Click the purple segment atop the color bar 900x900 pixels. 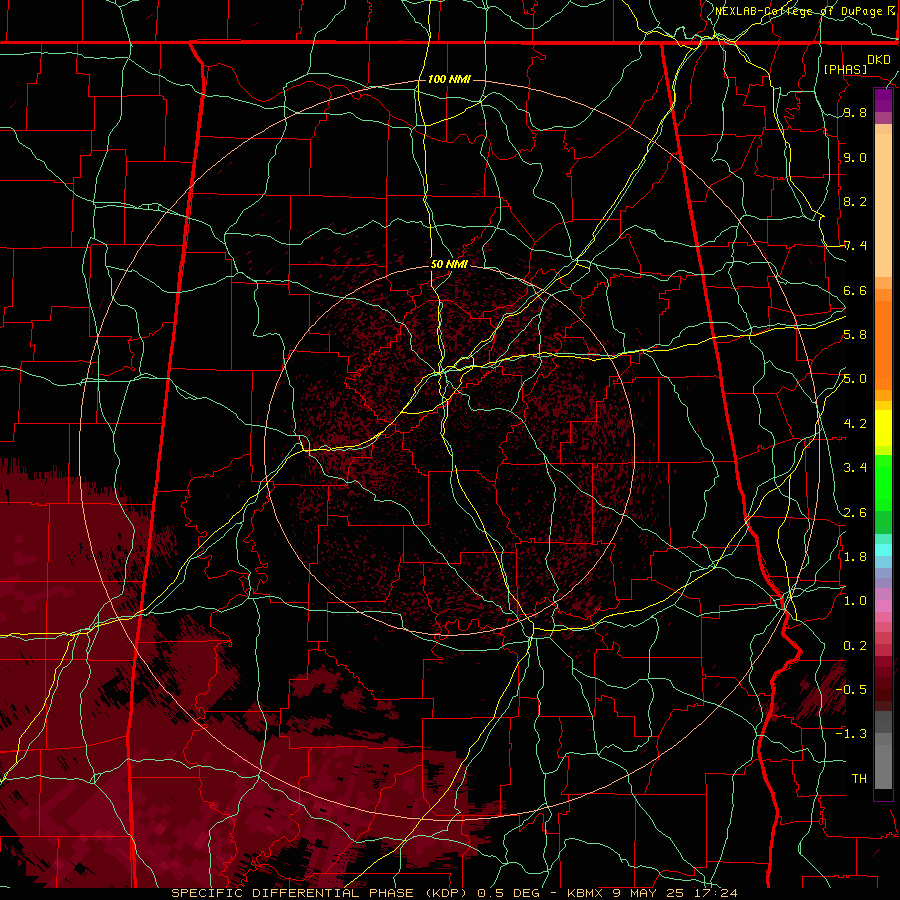pyautogui.click(x=883, y=100)
